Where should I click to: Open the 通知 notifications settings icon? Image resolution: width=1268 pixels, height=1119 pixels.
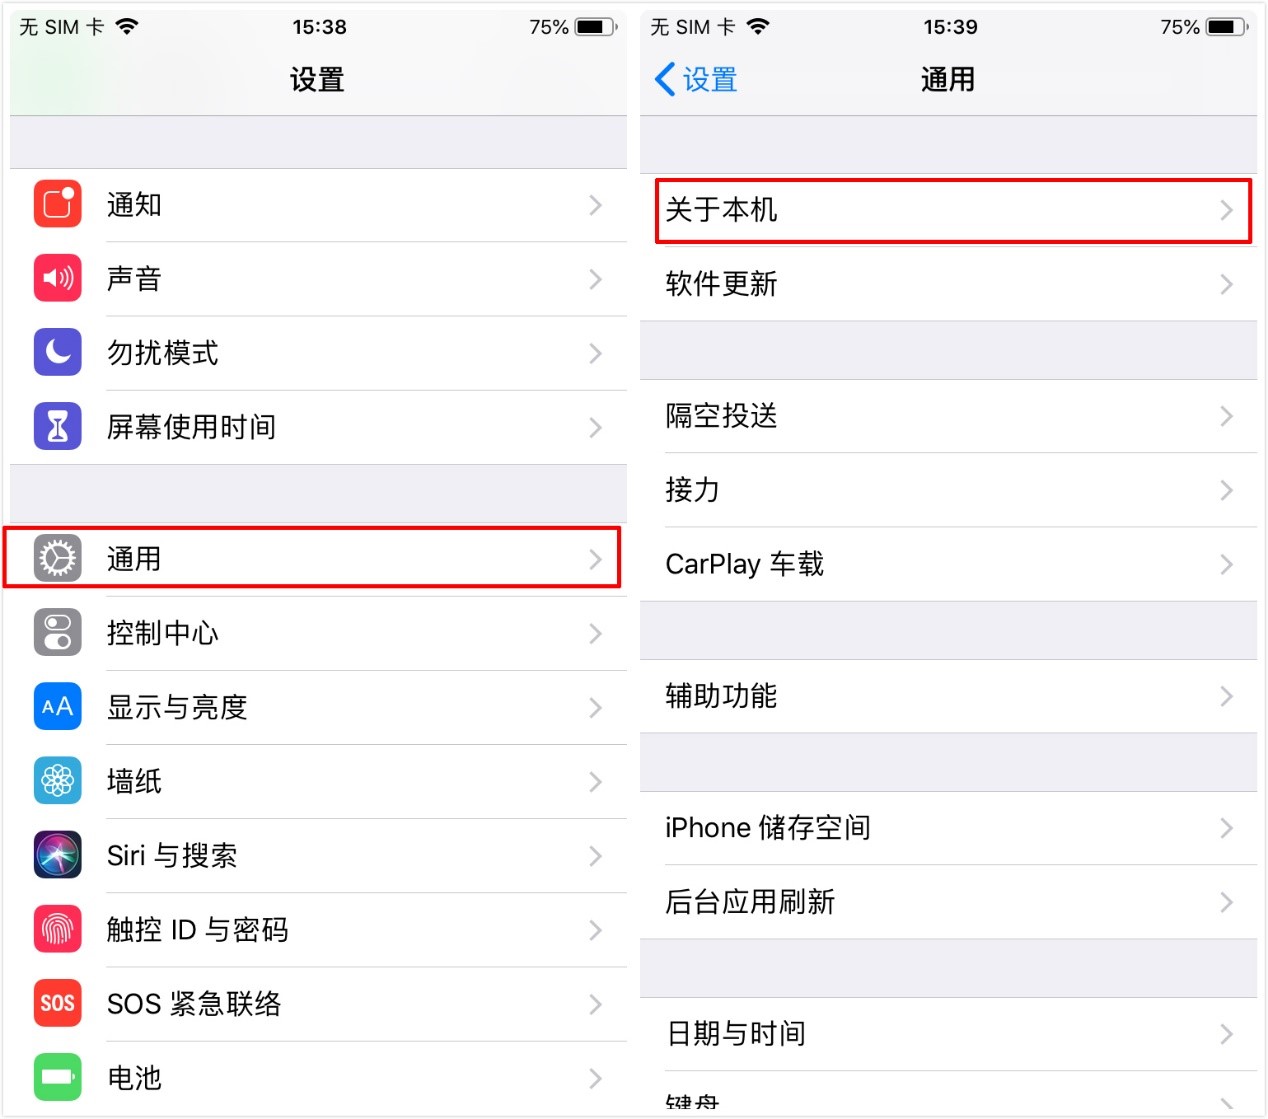coord(57,204)
